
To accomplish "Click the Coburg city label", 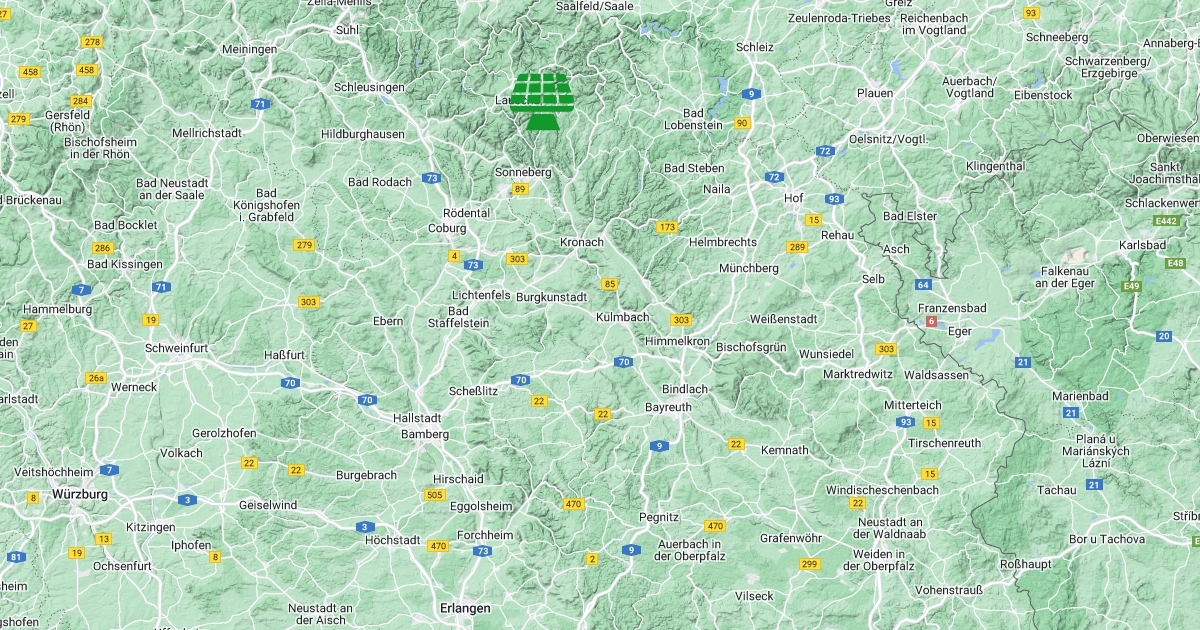I will pos(447,228).
